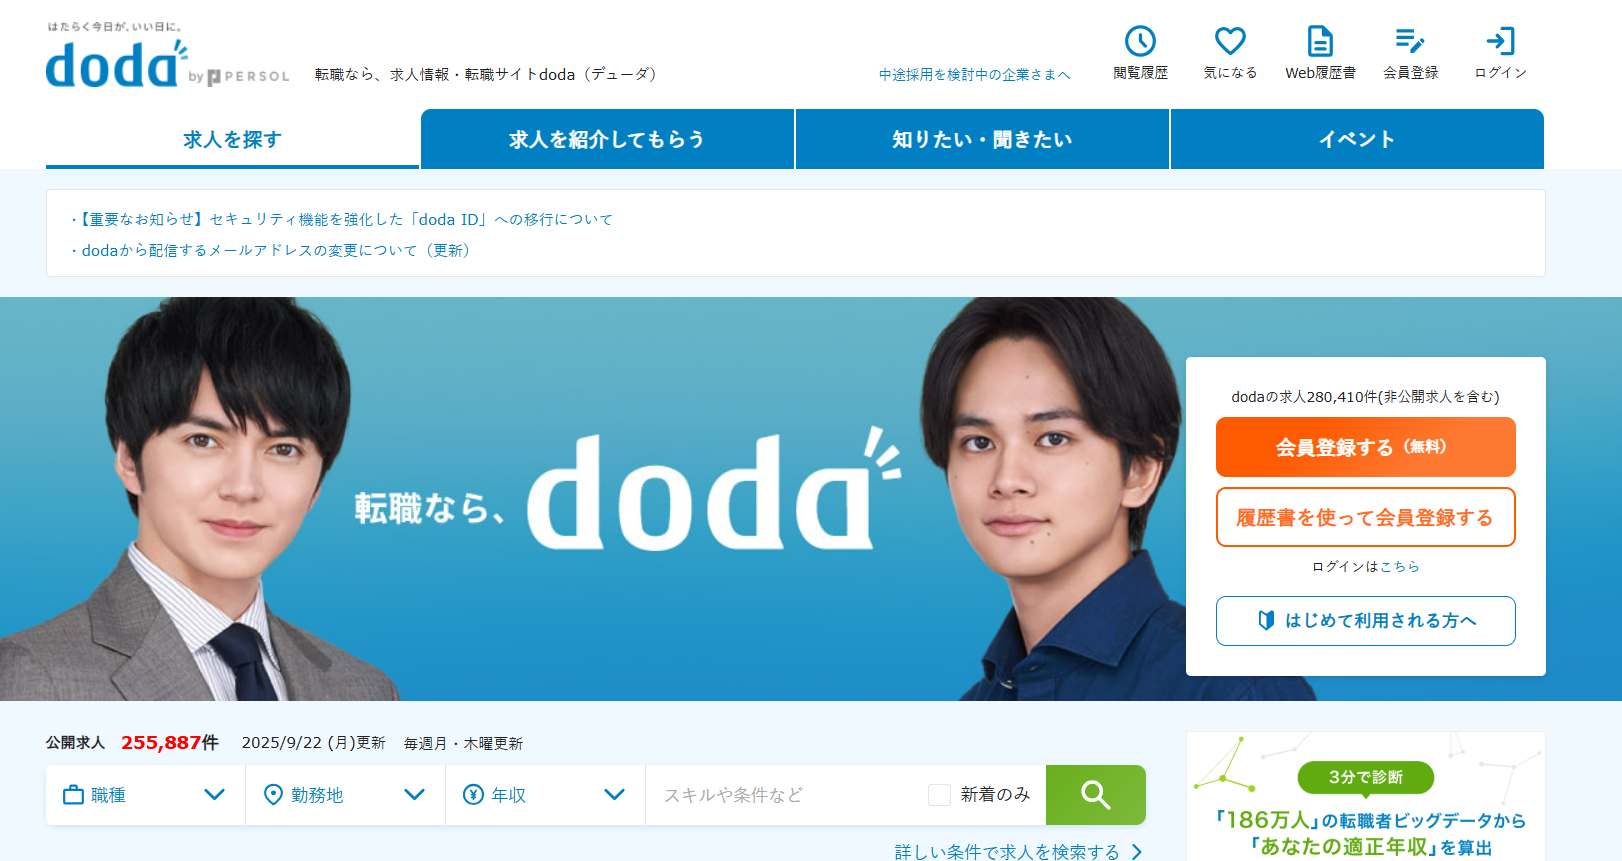
Task: Open the 閲覧履歴 clock icon
Action: 1140,41
